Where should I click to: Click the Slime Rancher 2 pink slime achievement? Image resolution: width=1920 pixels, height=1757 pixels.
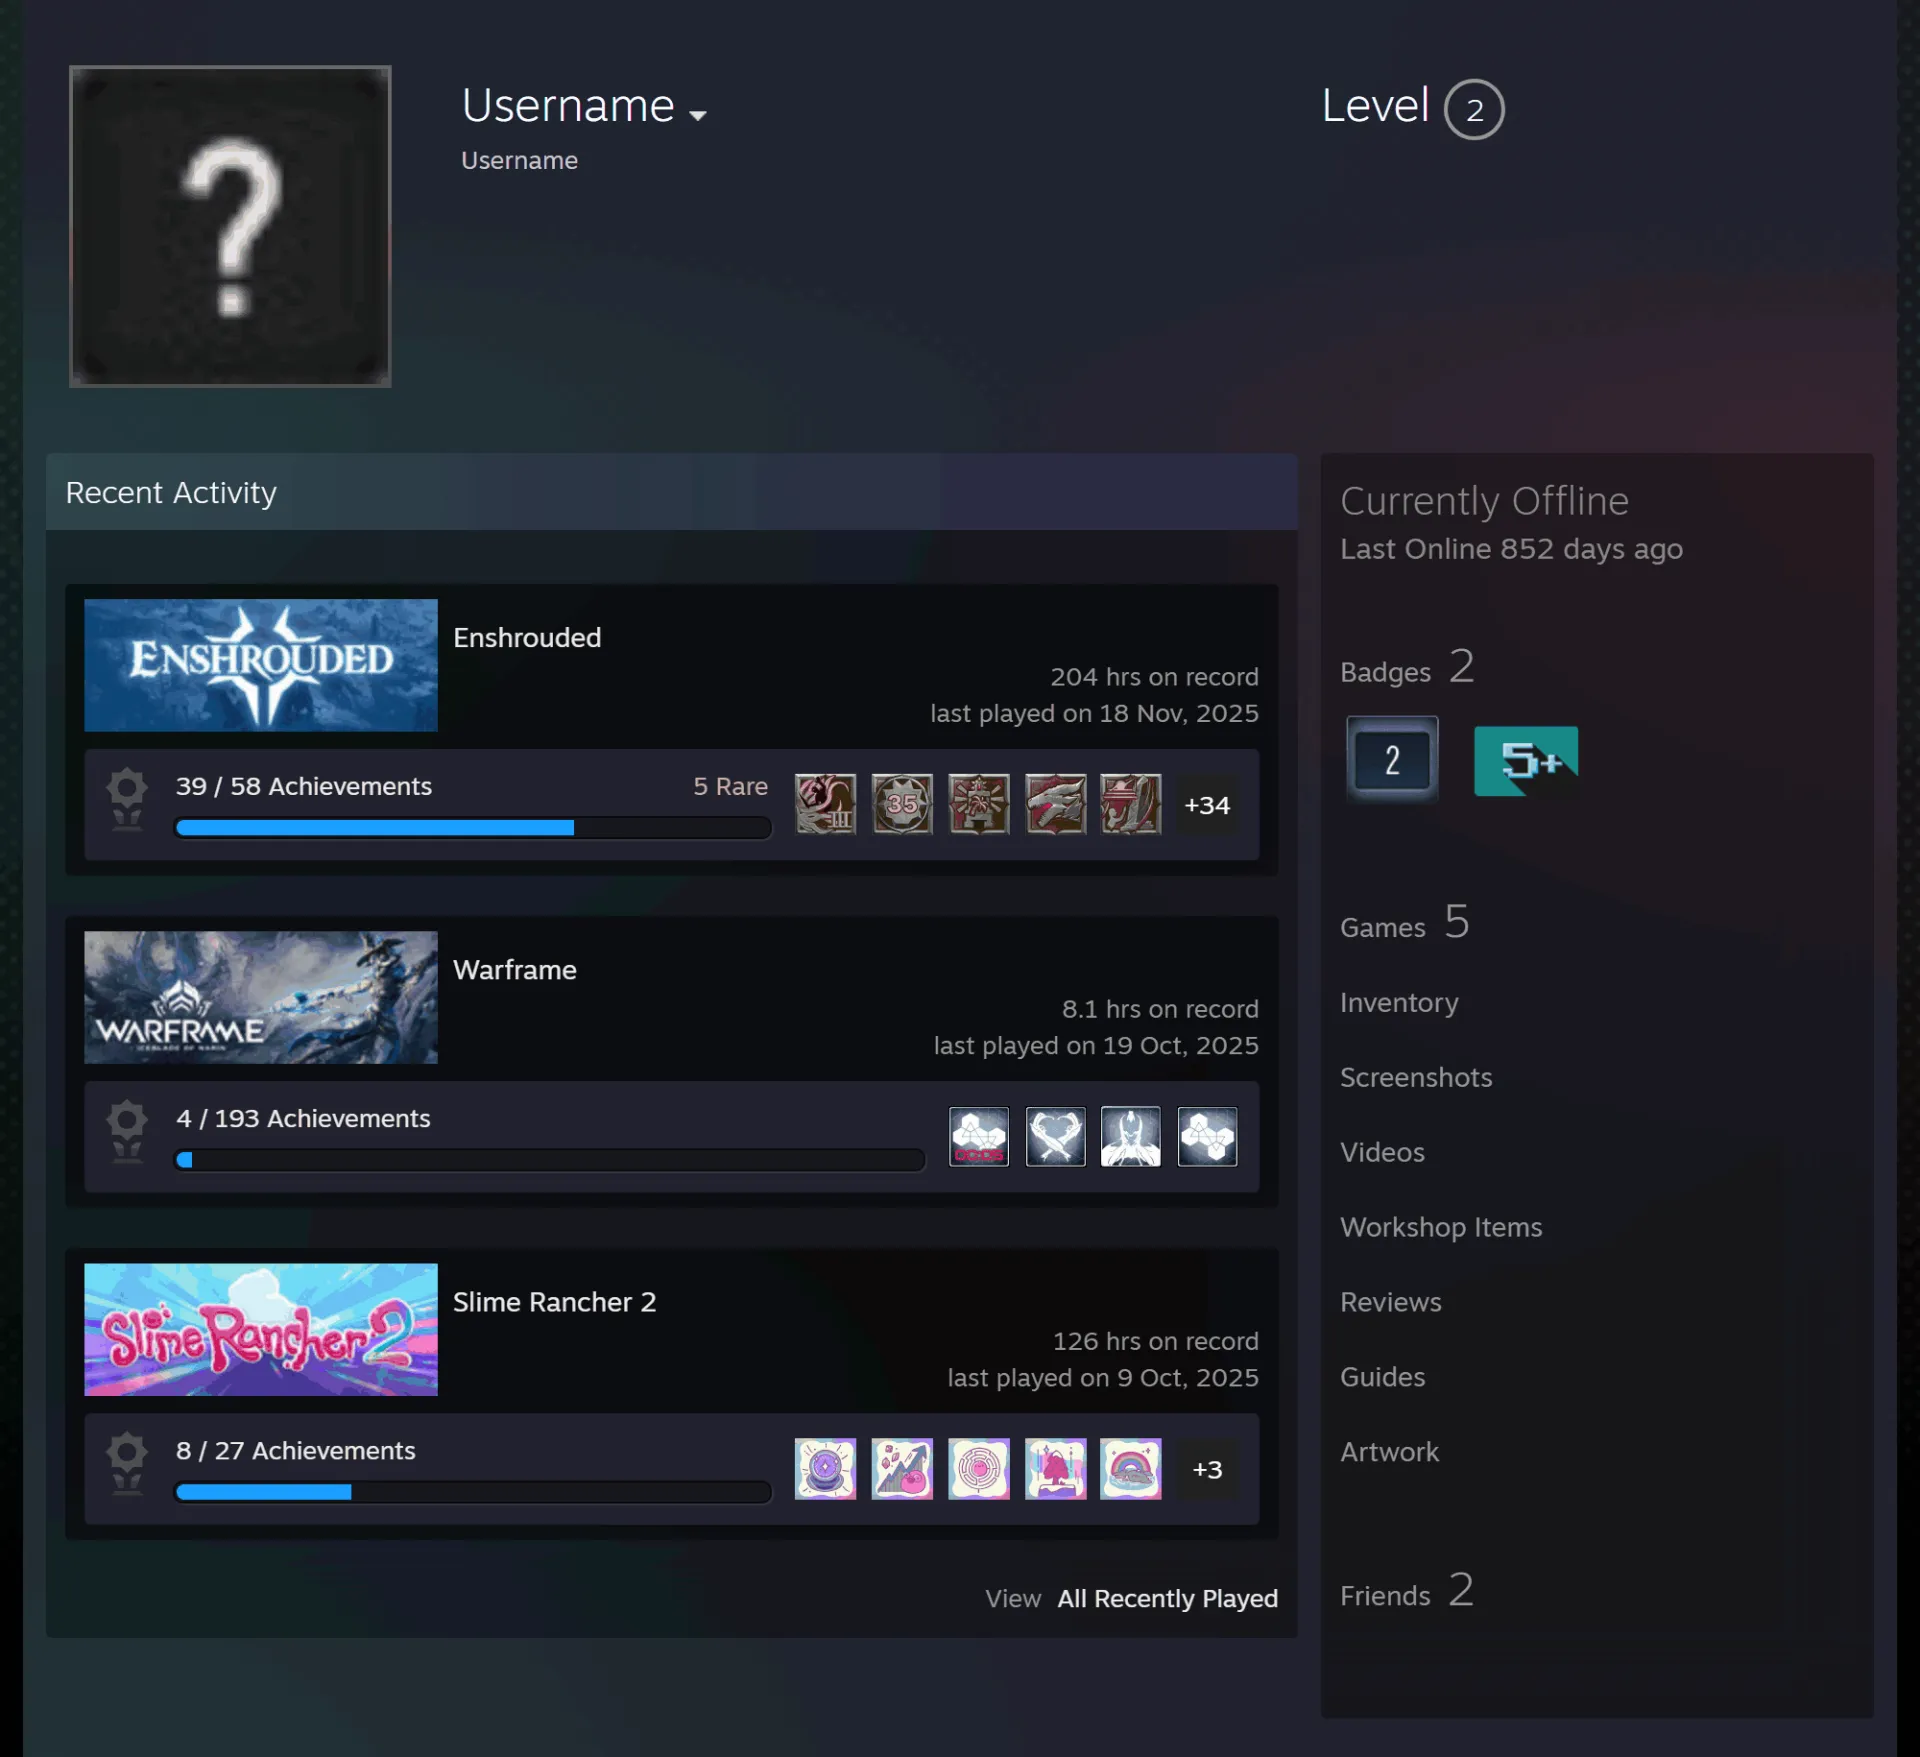tap(902, 1468)
